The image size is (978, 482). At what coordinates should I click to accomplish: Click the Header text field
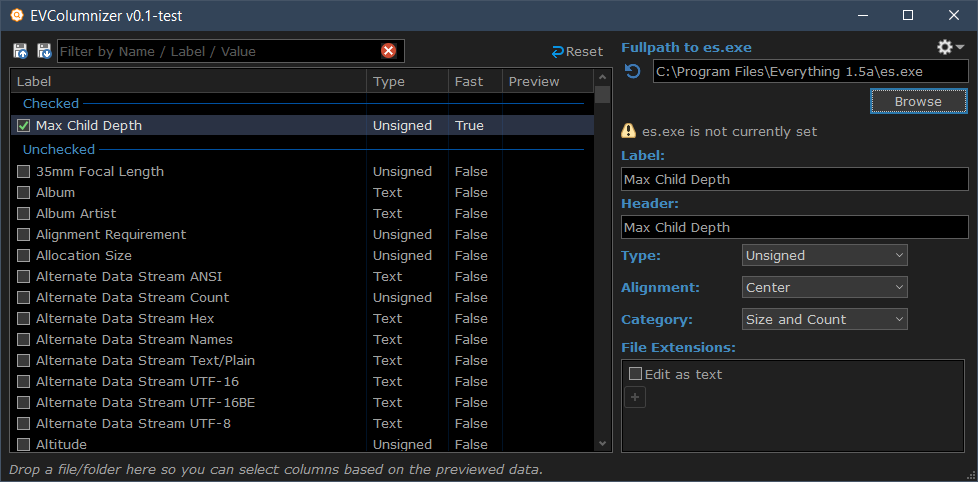click(794, 227)
